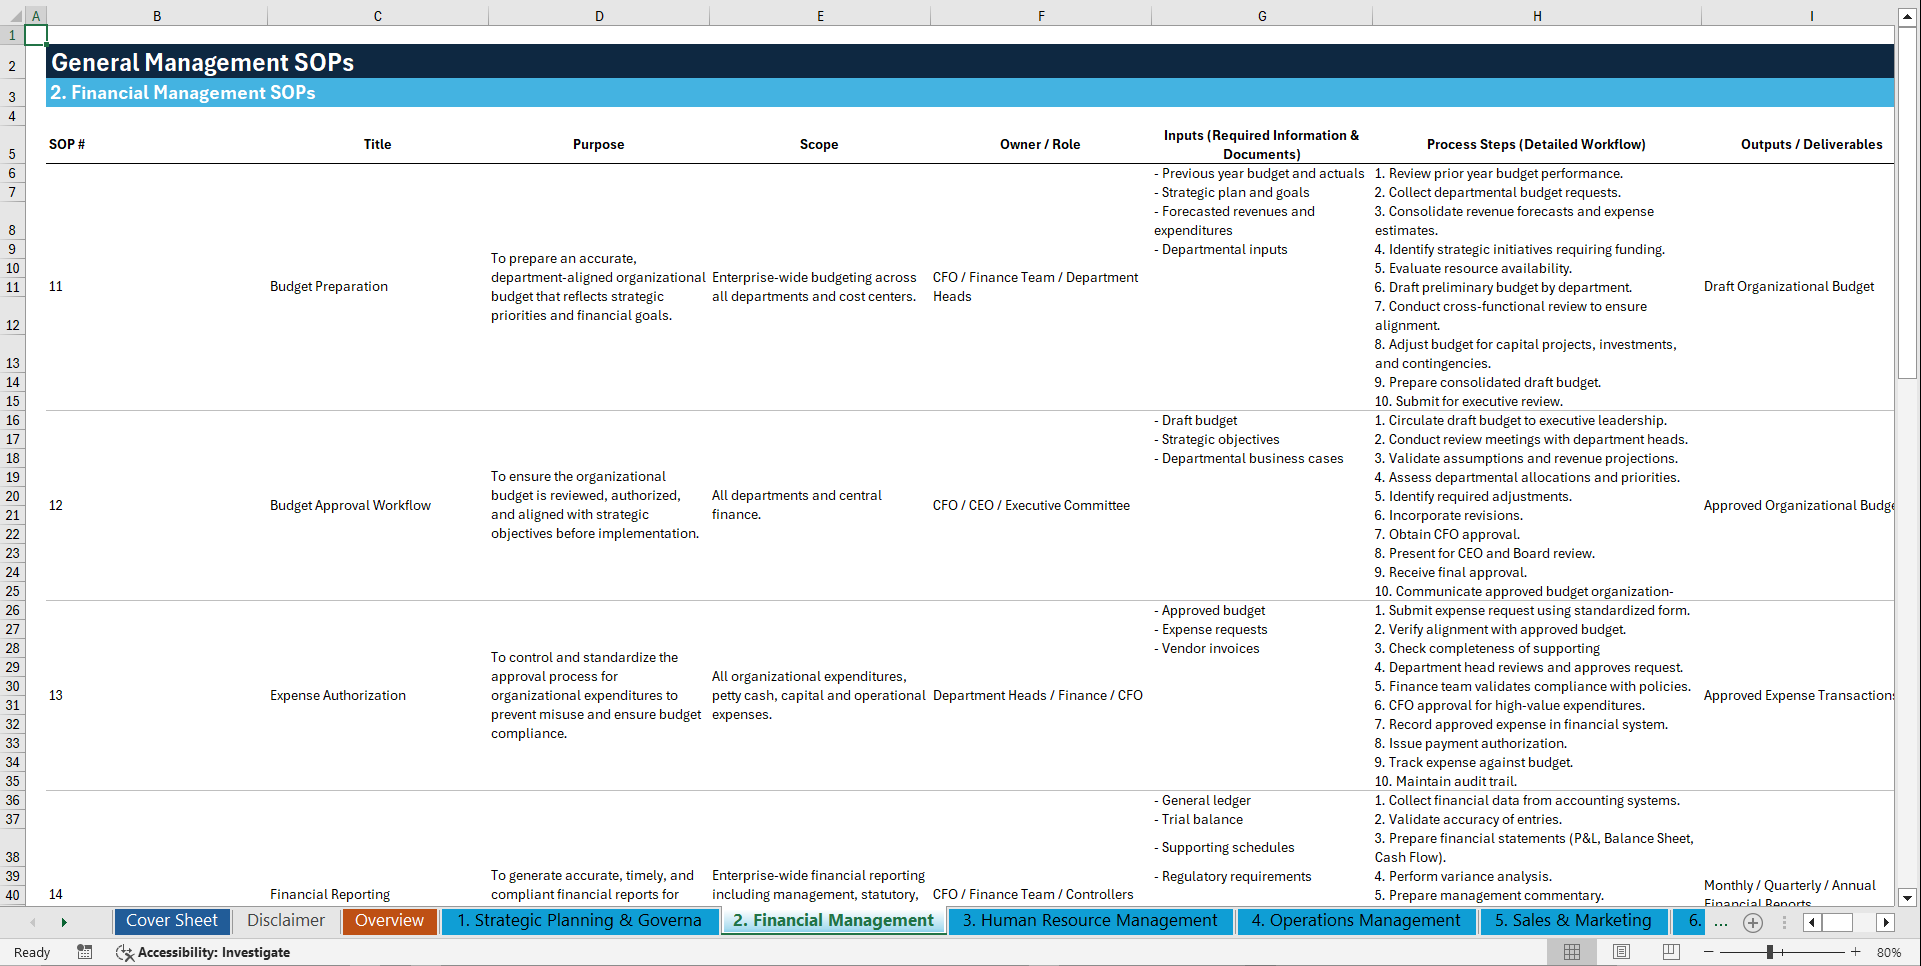The height and width of the screenshot is (966, 1921).
Task: Click the 80% zoom level button
Action: (x=1888, y=952)
